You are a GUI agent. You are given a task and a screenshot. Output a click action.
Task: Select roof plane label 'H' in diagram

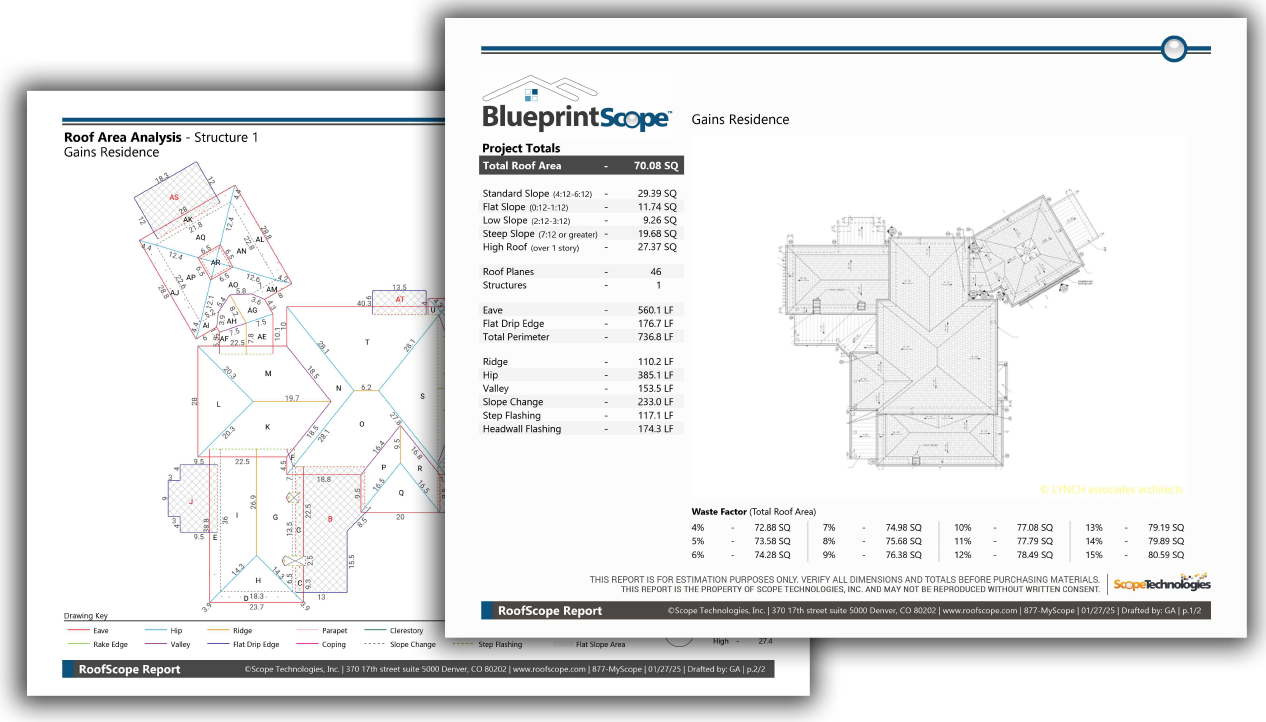coord(258,580)
